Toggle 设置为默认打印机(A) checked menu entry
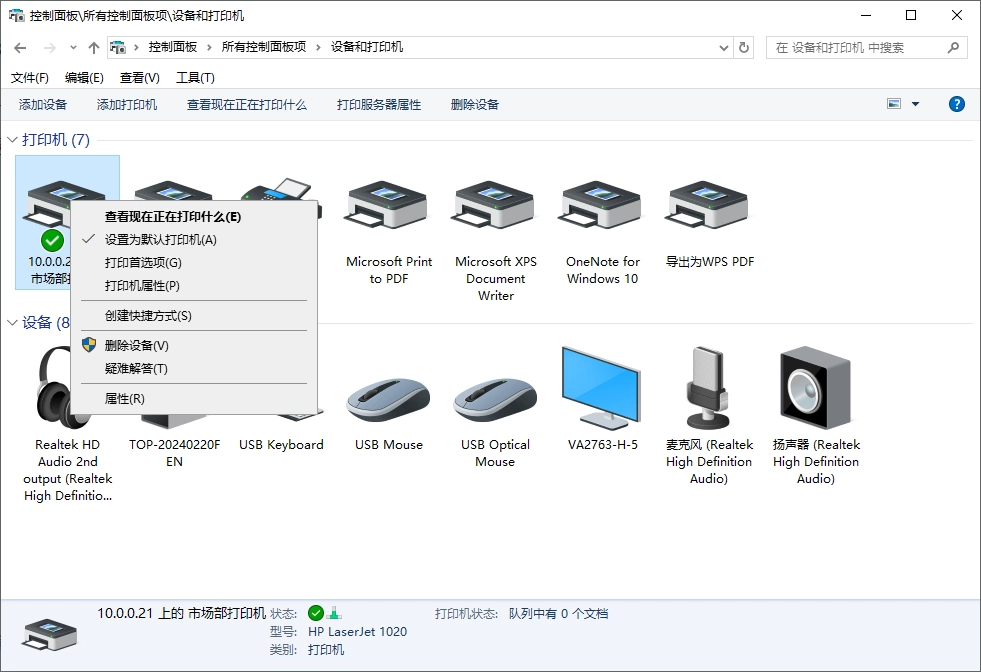 click(x=193, y=240)
